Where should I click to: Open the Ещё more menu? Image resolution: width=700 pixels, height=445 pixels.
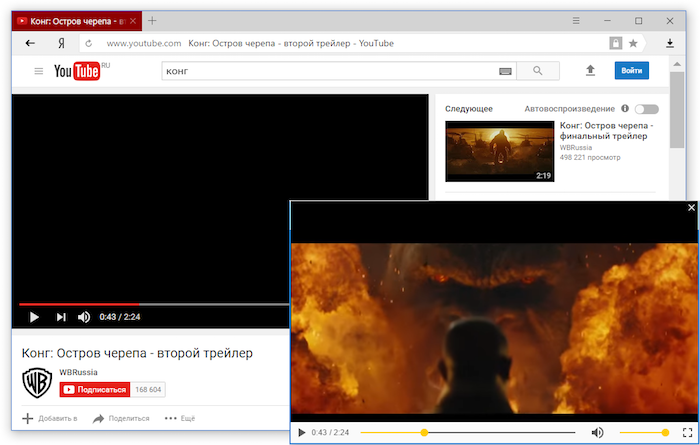click(x=180, y=418)
